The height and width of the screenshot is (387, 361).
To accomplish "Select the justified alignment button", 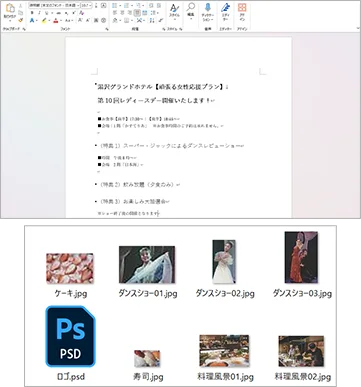I will click(137, 13).
